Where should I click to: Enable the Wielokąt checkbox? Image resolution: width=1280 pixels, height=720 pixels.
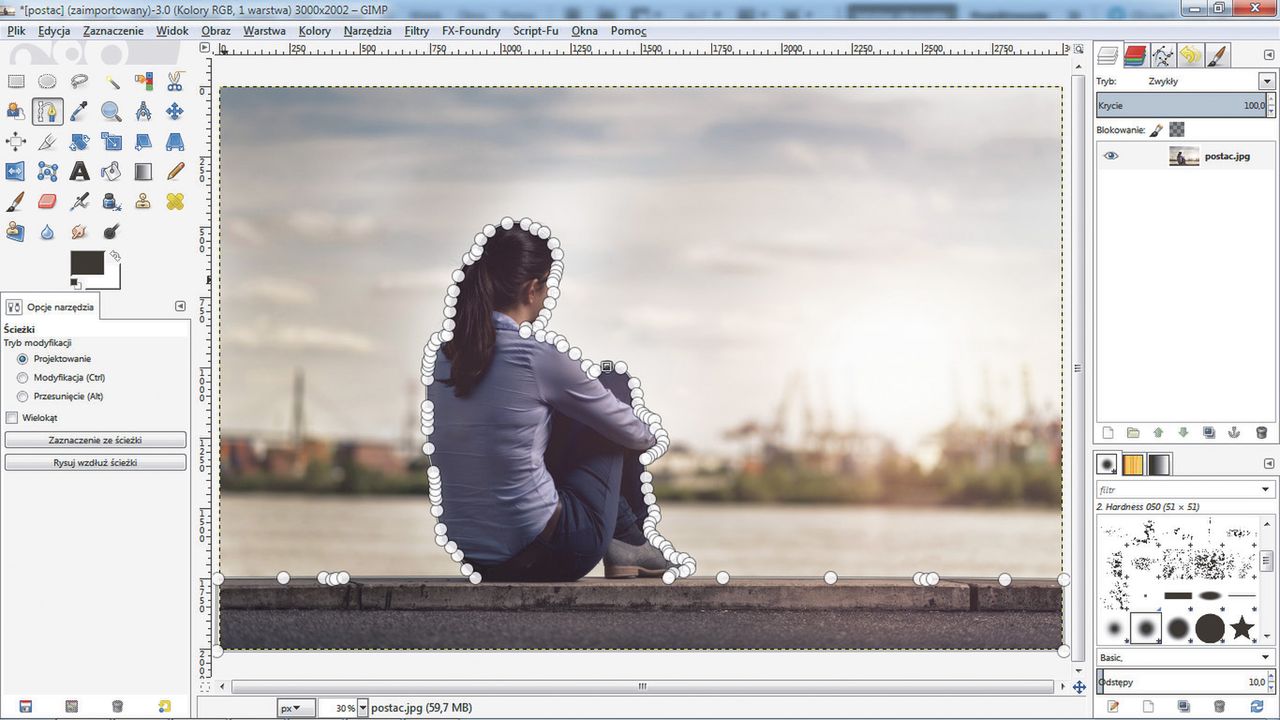12,417
